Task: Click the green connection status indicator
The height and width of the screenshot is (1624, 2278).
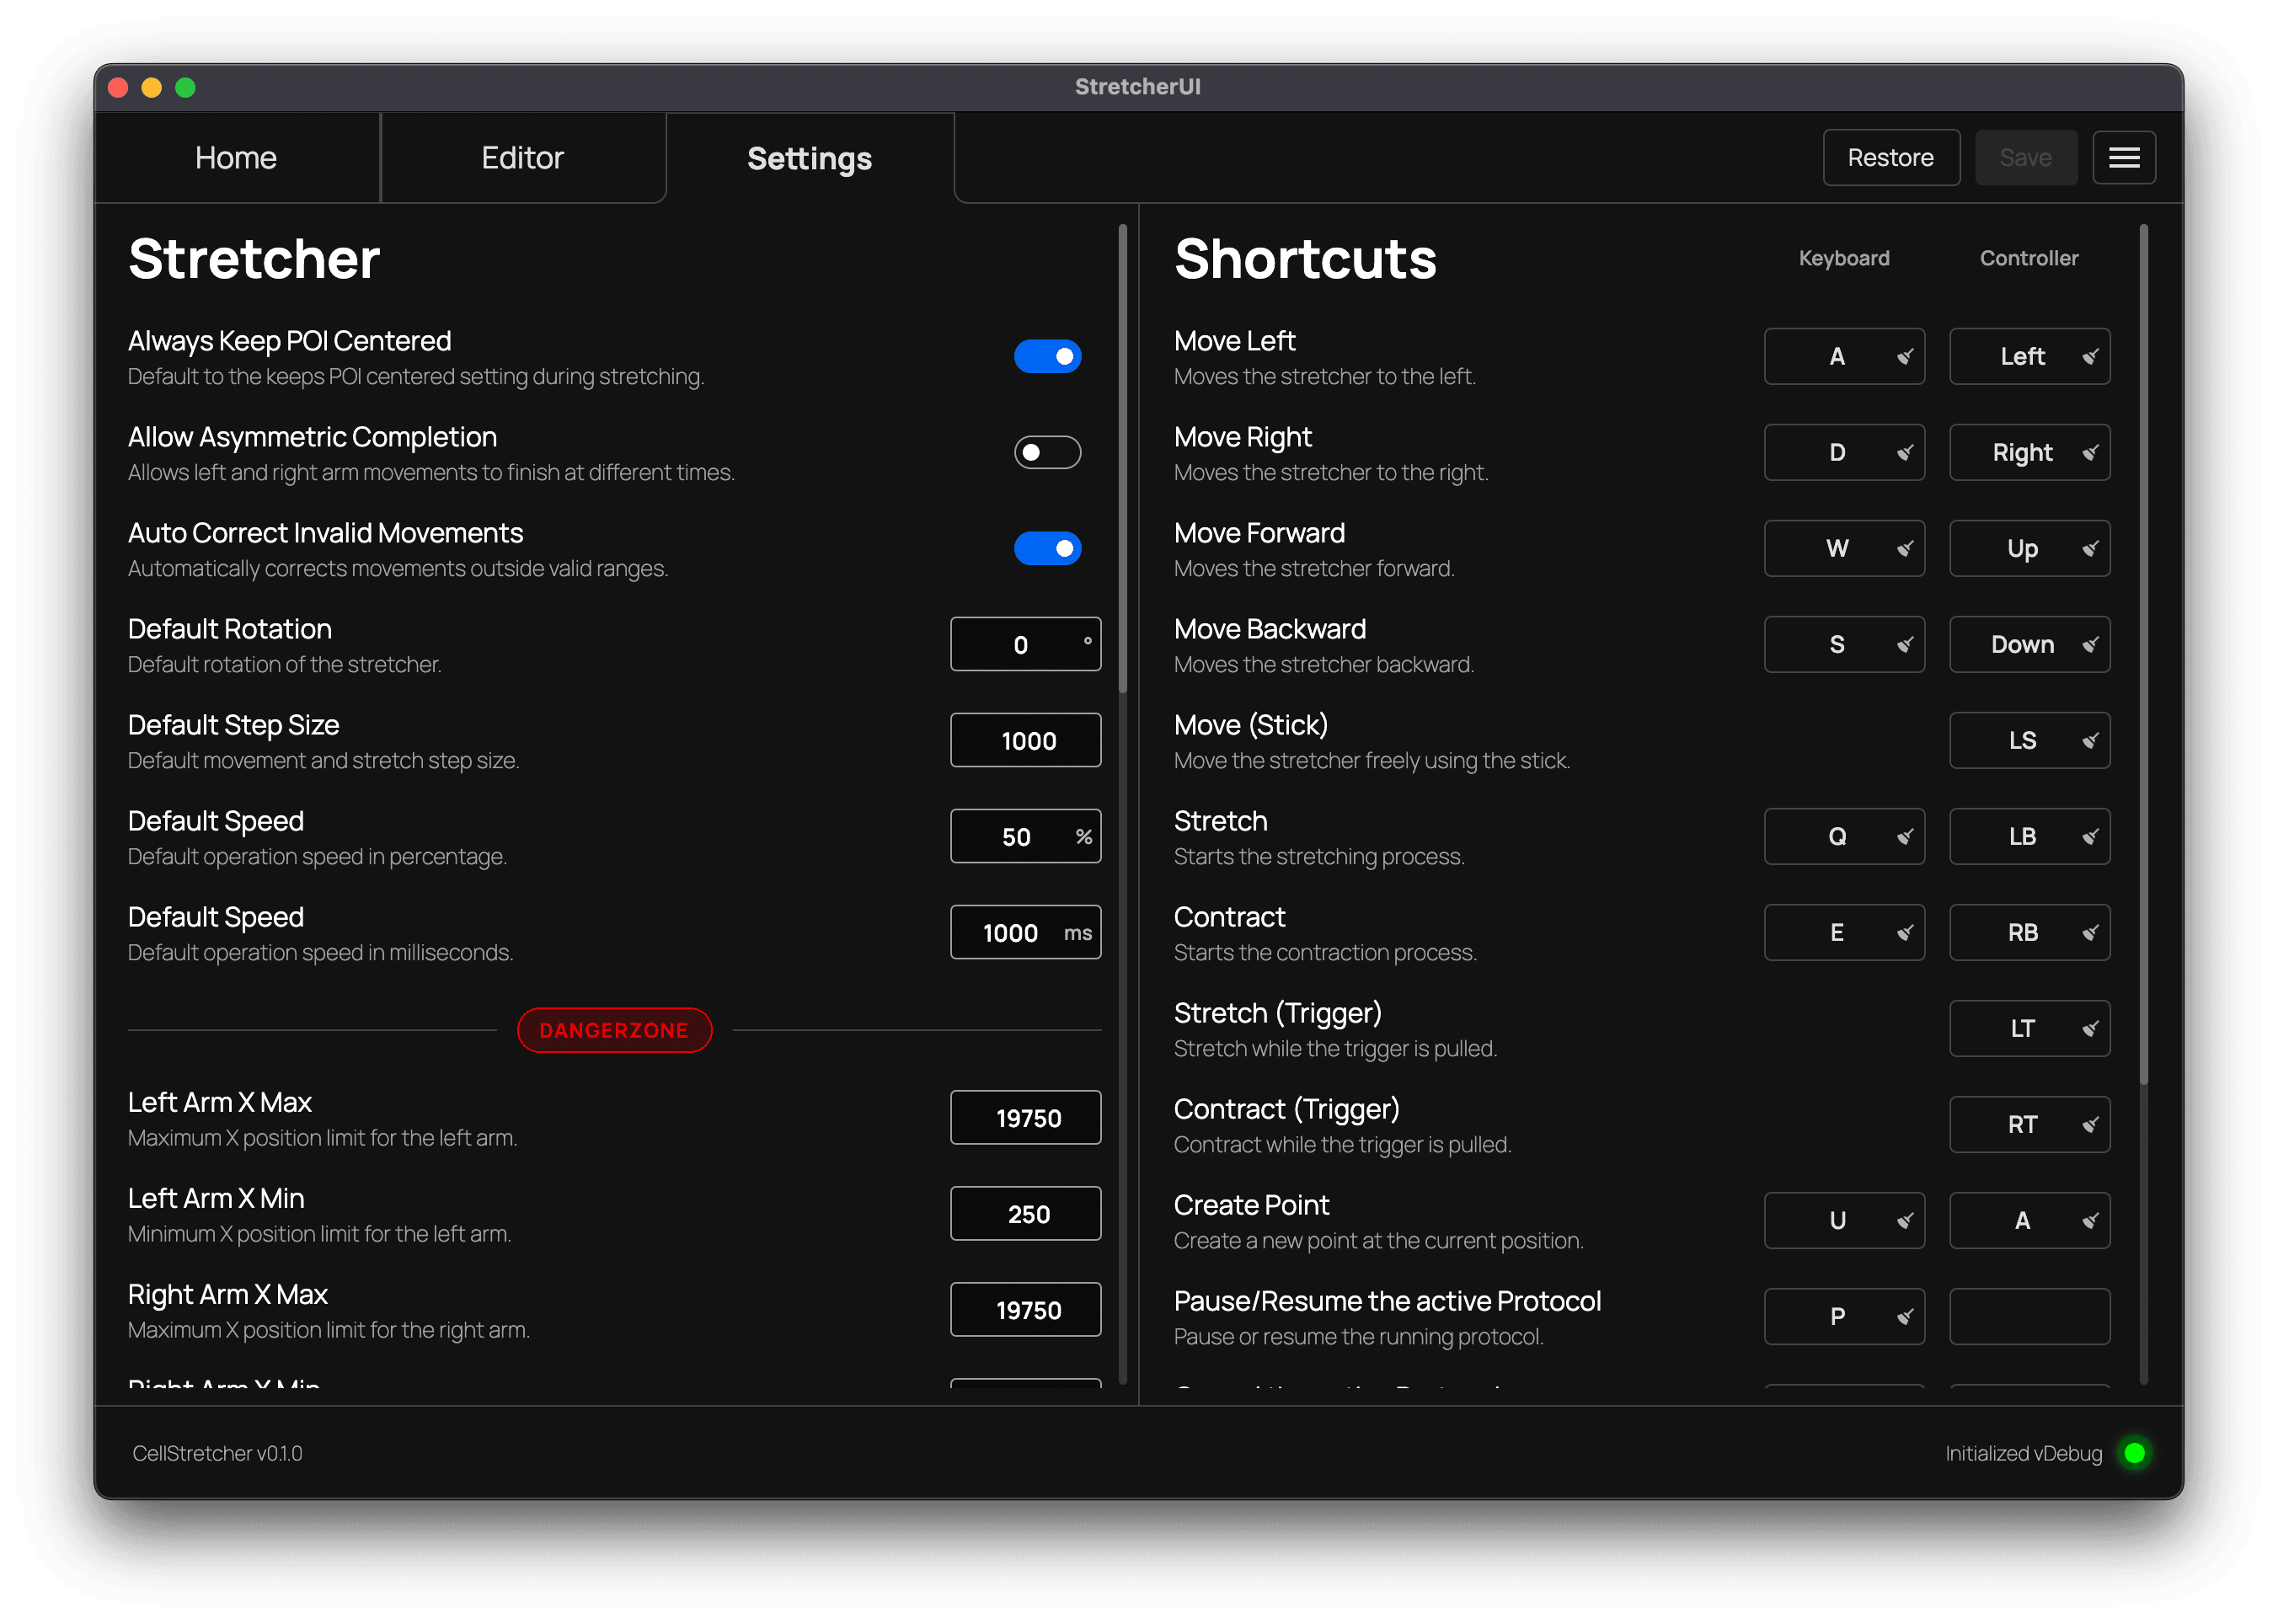Action: coord(2134,1453)
